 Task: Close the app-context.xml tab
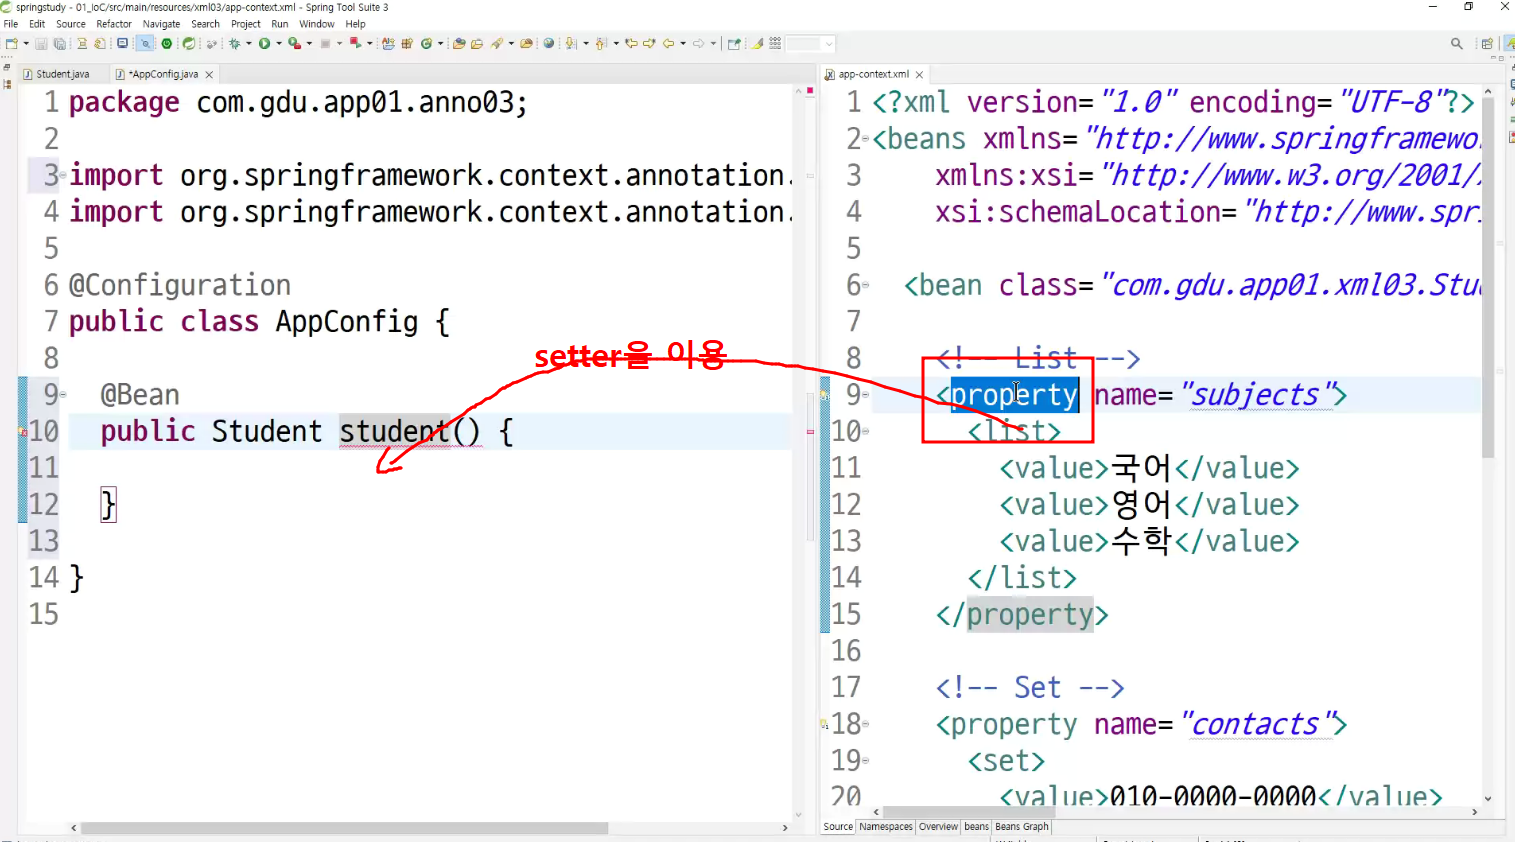point(919,75)
